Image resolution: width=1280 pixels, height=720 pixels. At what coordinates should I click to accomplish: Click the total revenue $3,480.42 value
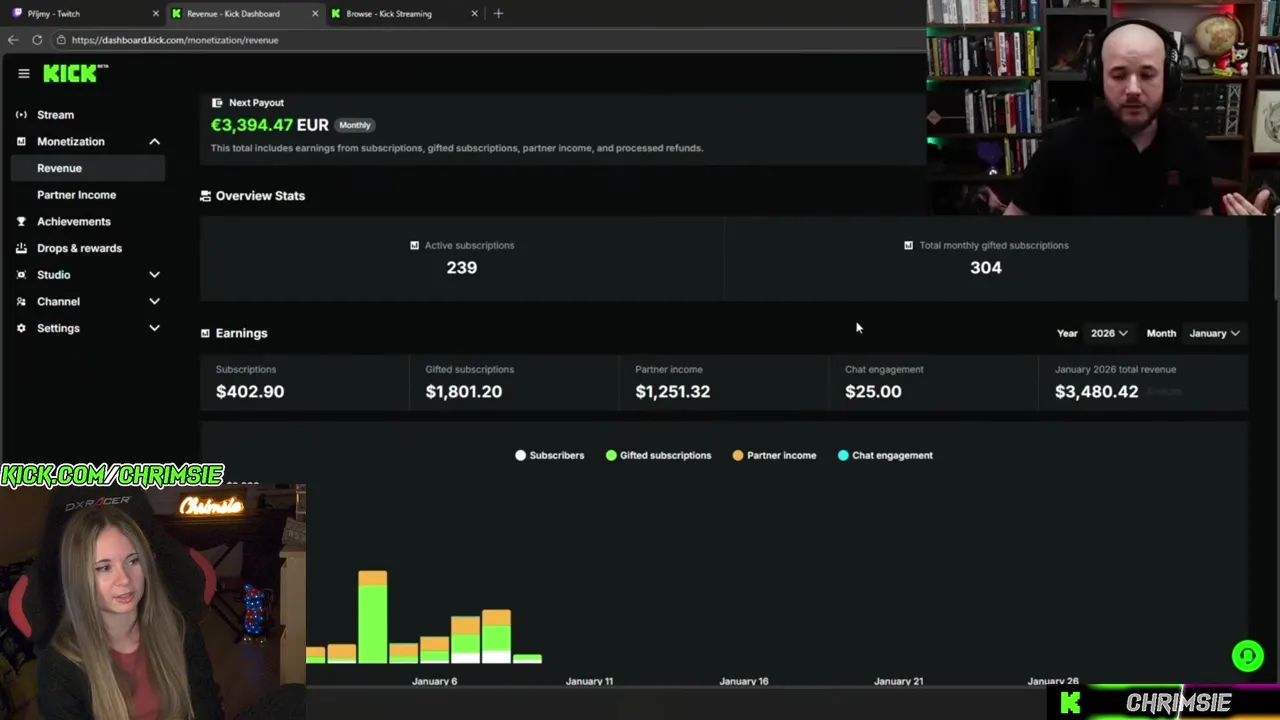1096,392
